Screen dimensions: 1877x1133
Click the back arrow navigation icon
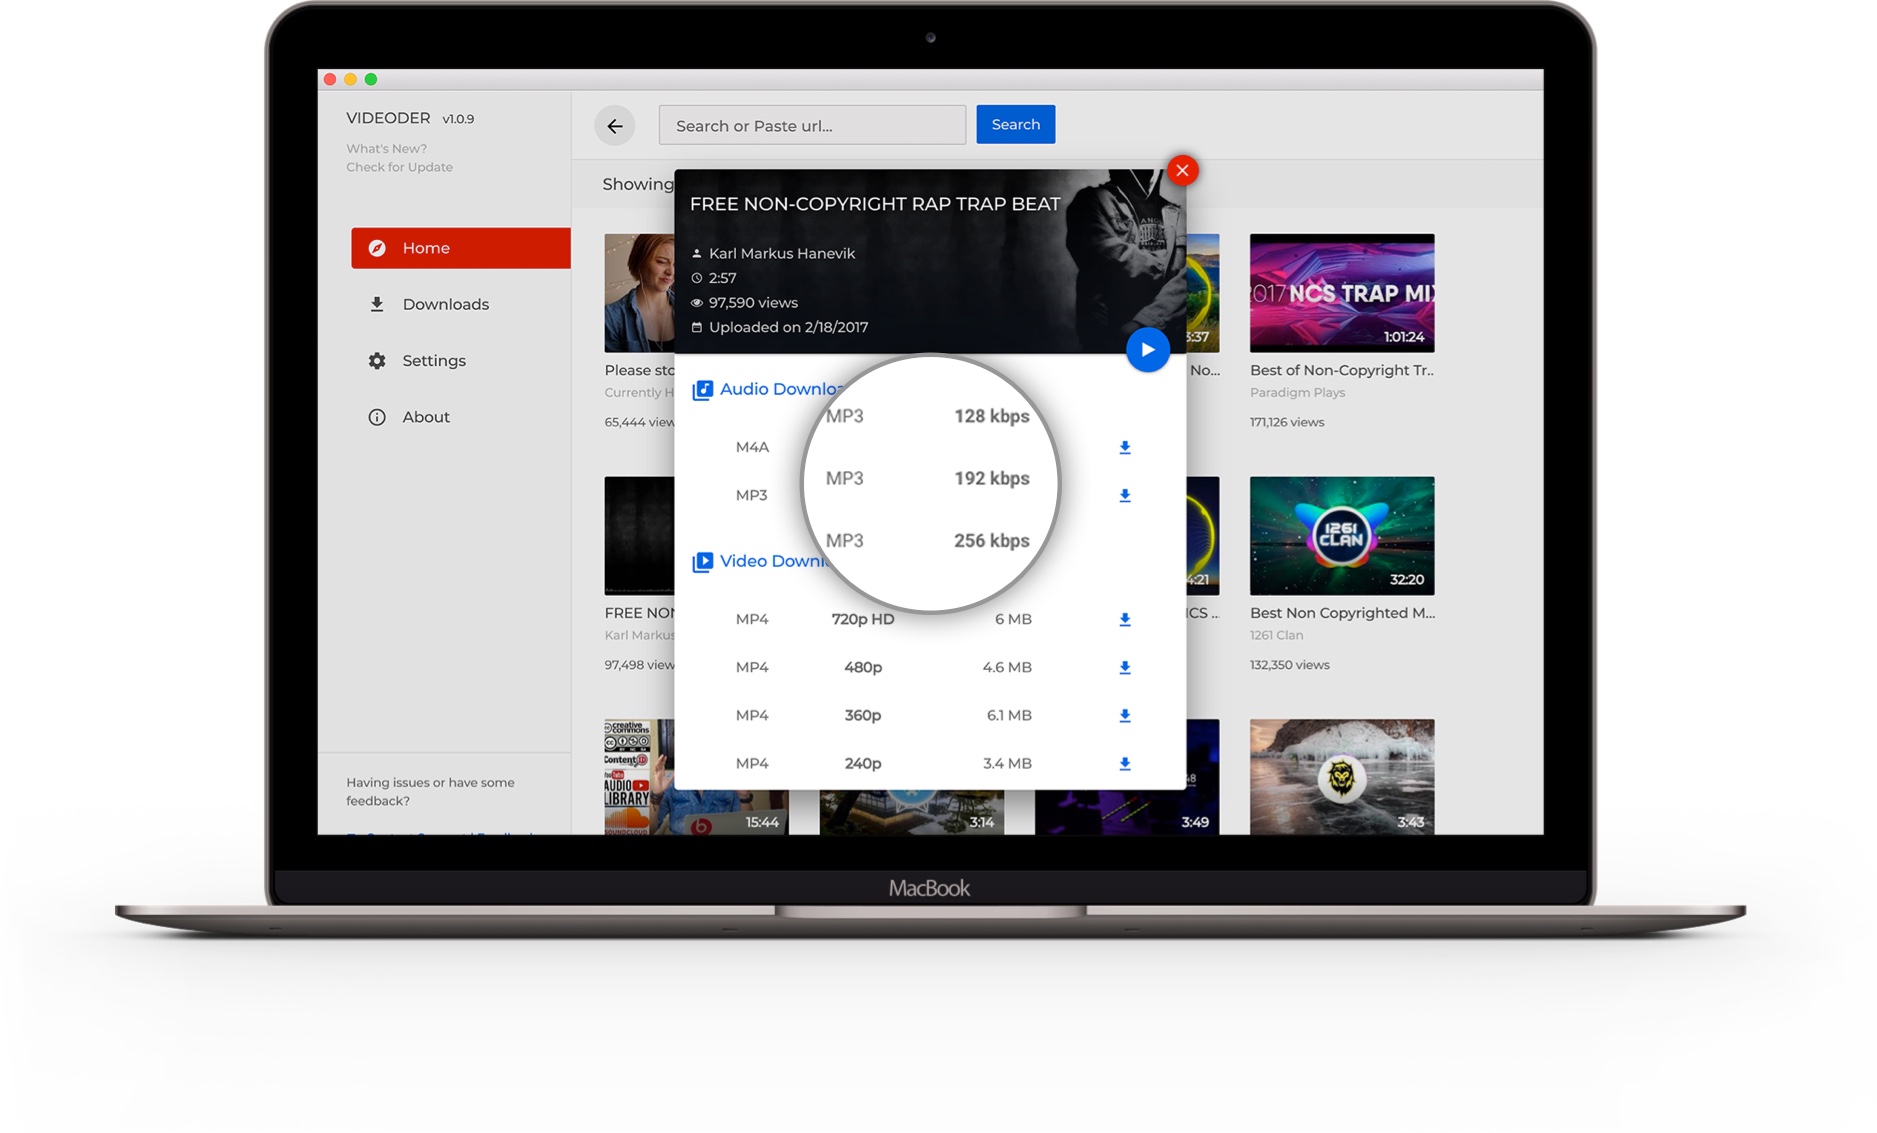pyautogui.click(x=614, y=125)
